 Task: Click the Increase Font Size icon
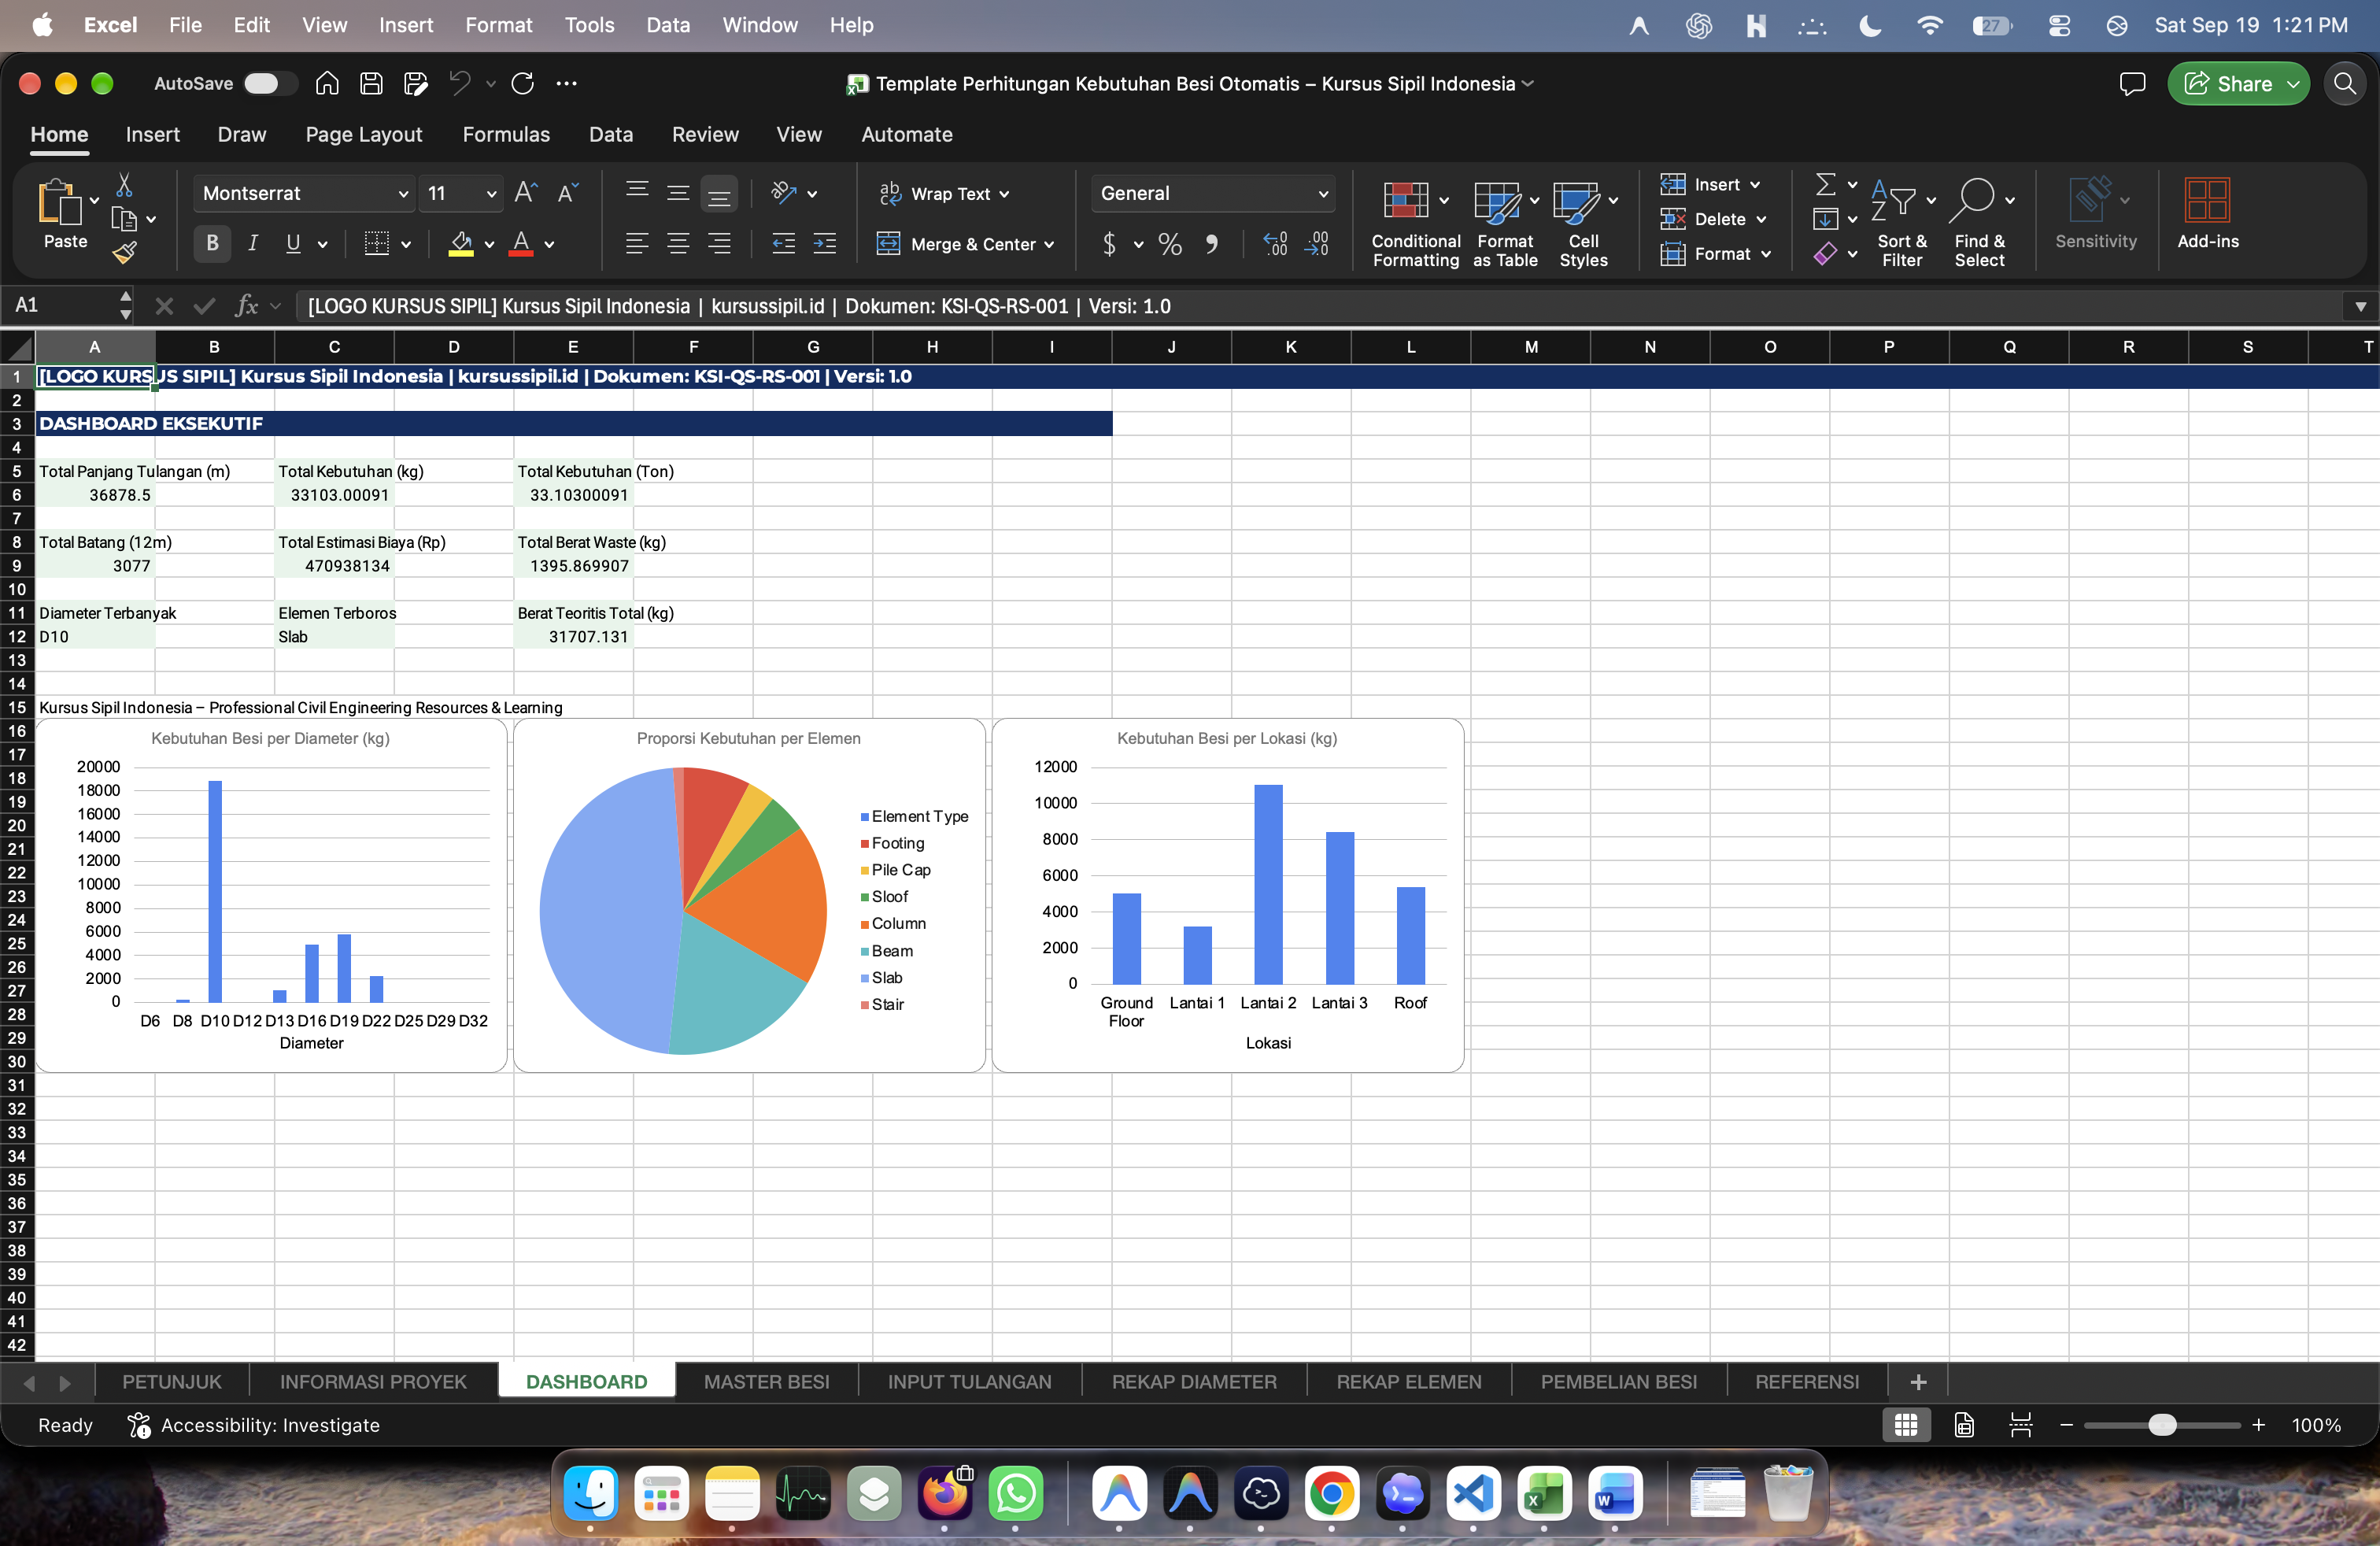[x=526, y=193]
